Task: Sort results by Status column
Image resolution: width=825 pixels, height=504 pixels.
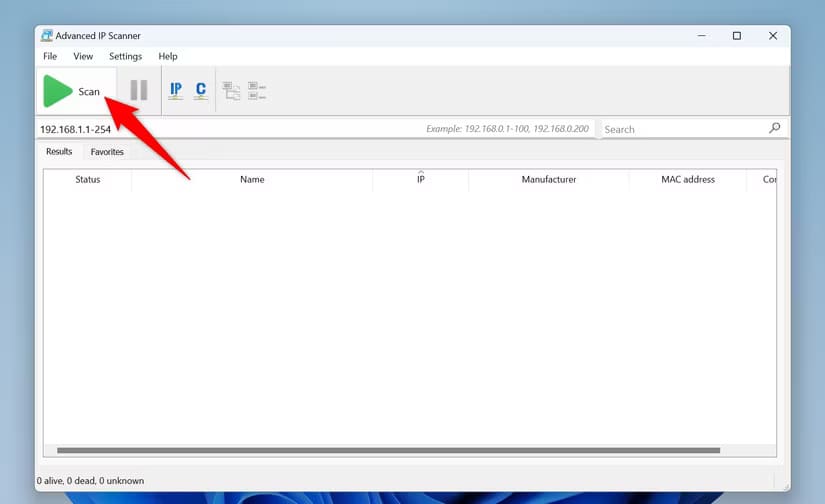Action: coord(88,180)
